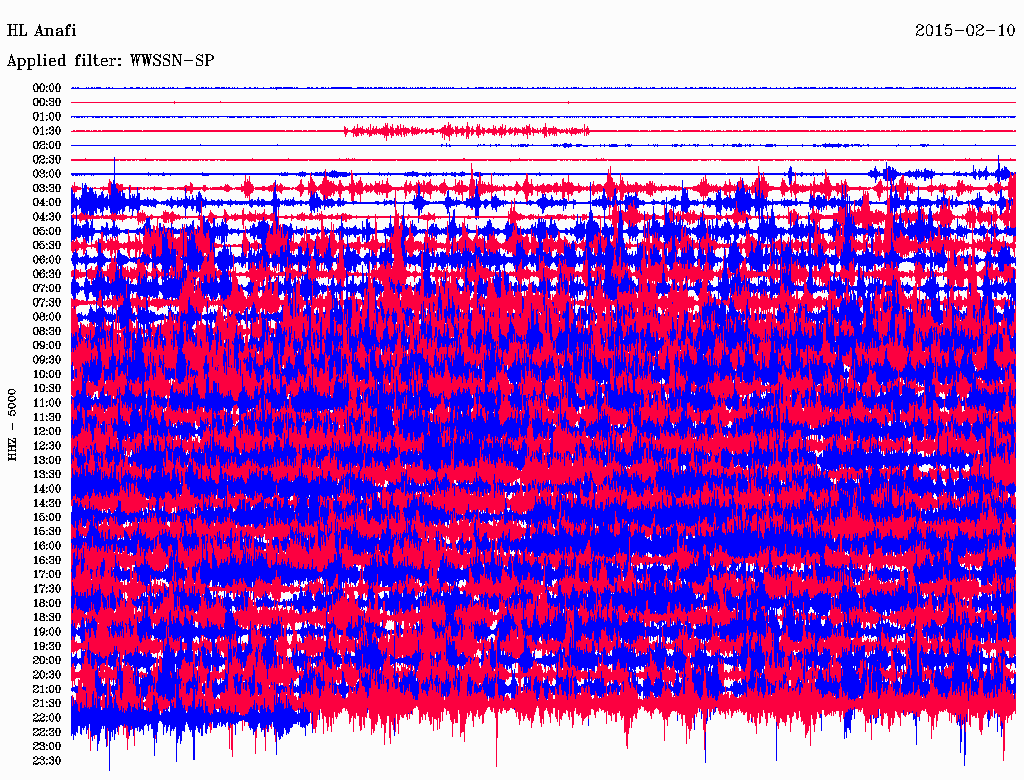Screen dimensions: 1024x780
Task: Click the 'Applied filter: WWSSN-SP' text
Action: click(x=110, y=61)
